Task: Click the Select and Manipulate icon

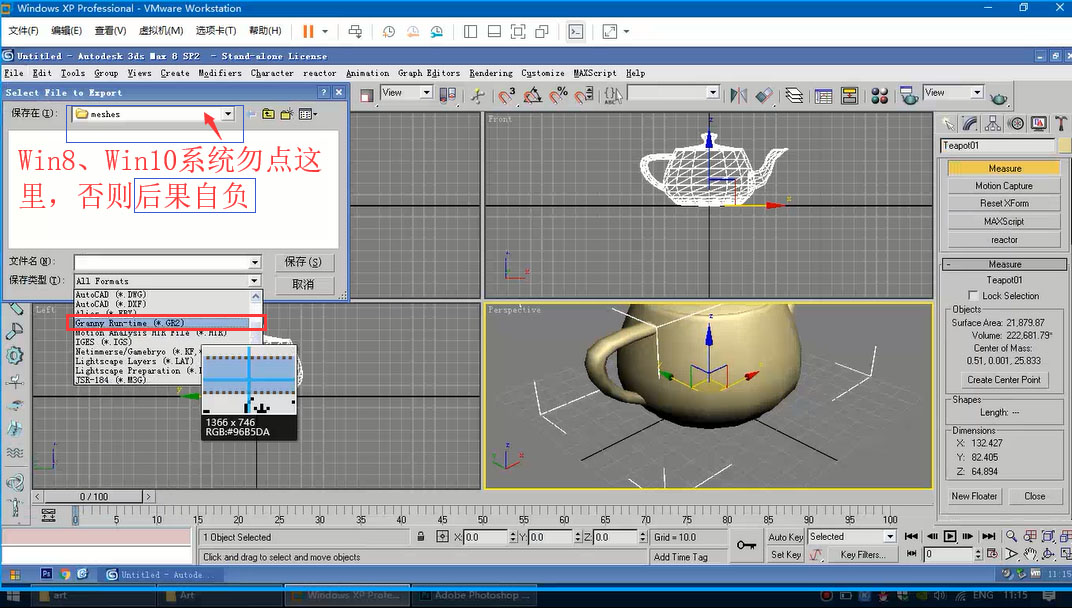Action: click(478, 96)
